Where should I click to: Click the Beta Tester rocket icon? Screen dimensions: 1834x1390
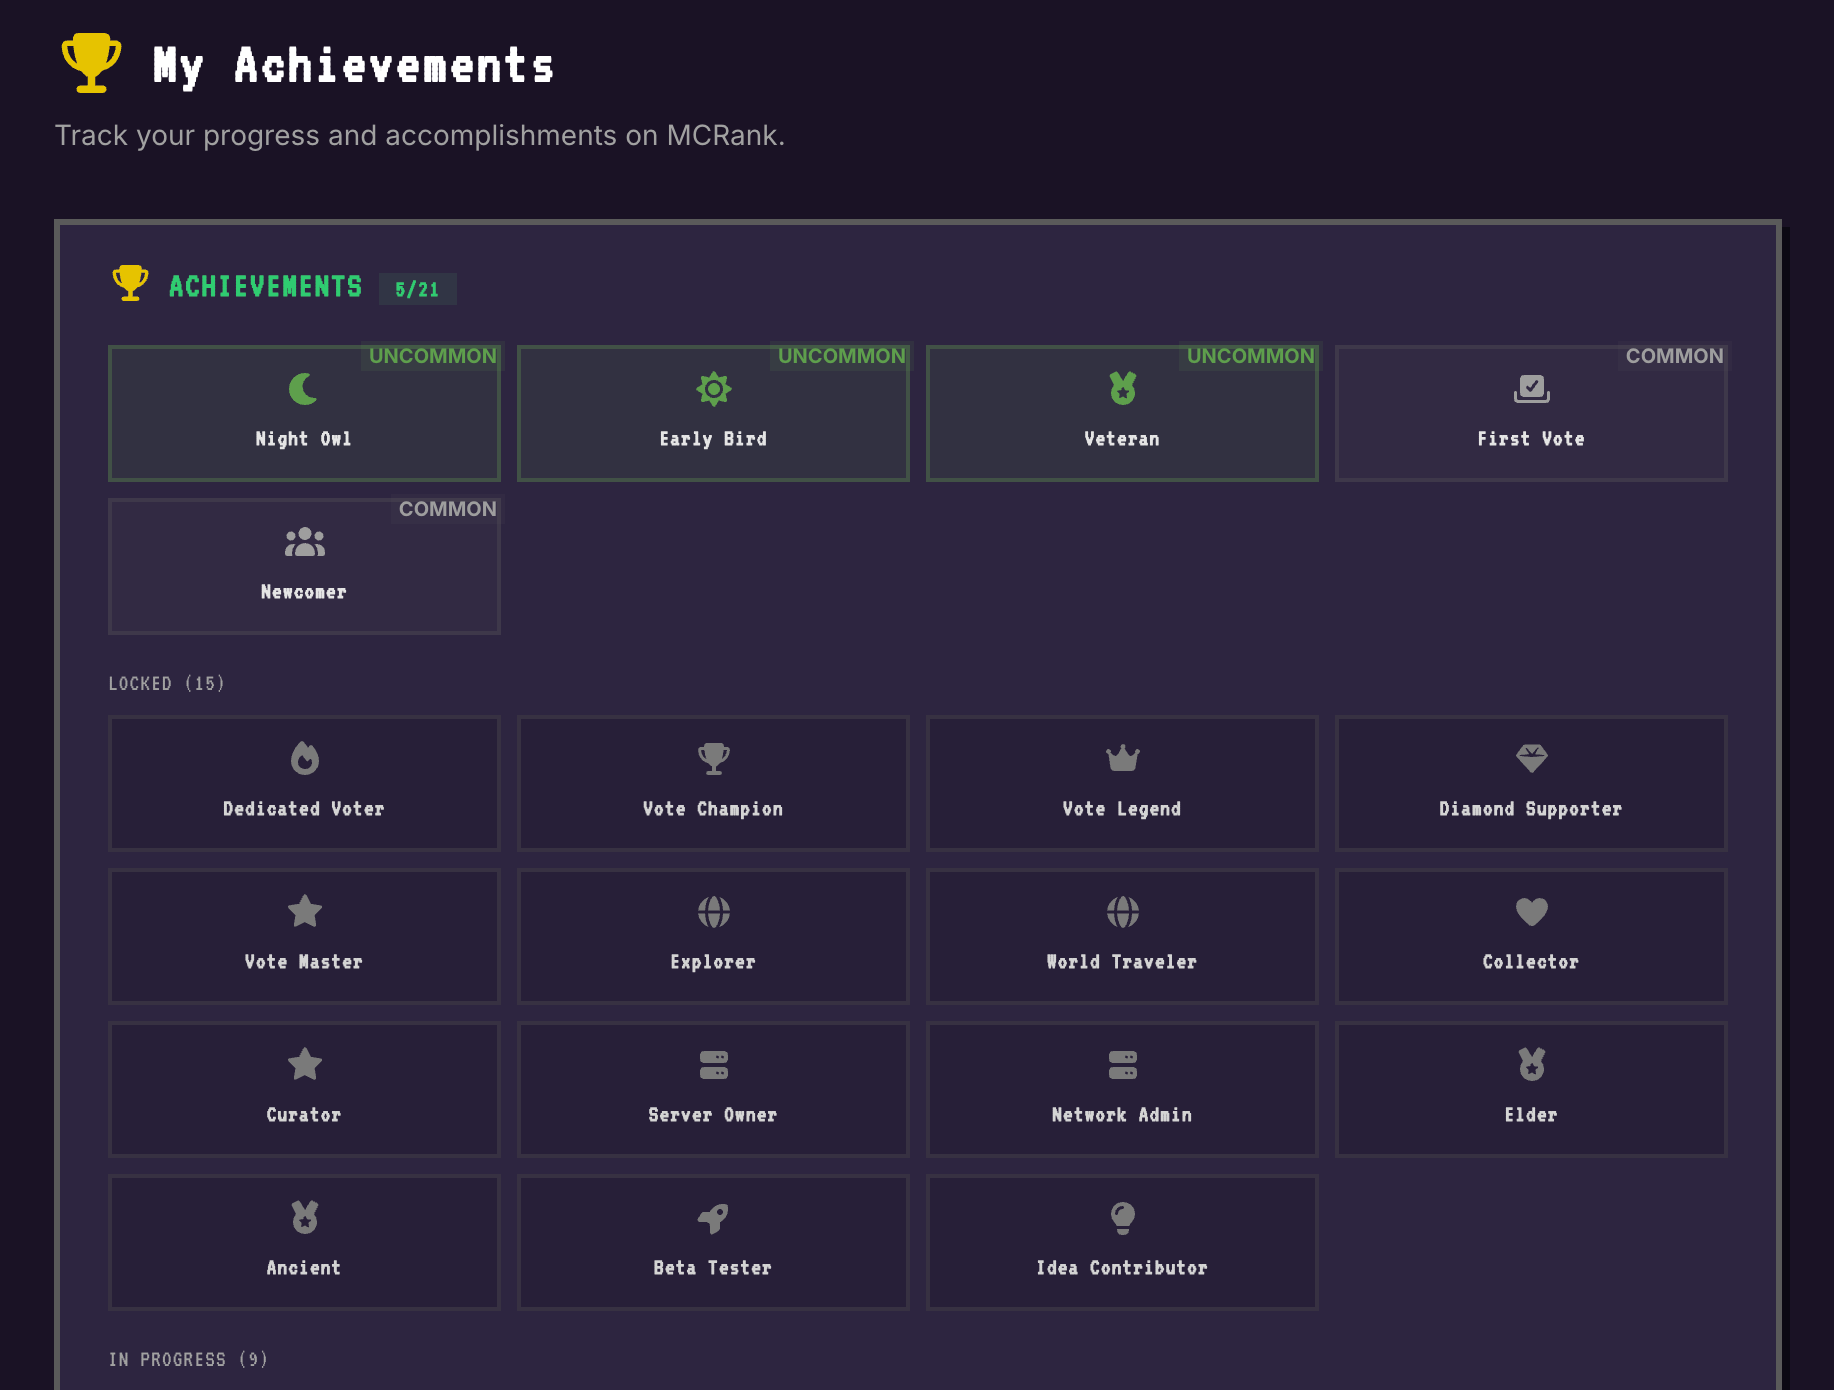tap(713, 1217)
